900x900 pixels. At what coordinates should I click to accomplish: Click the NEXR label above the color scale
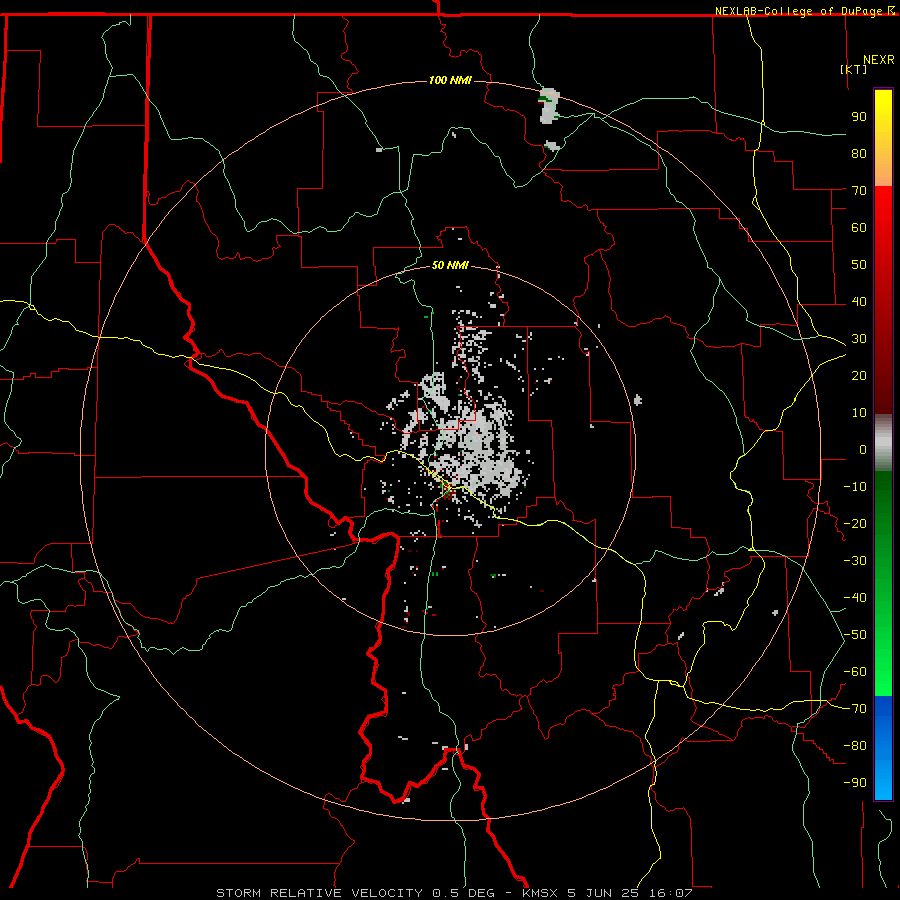coord(878,60)
